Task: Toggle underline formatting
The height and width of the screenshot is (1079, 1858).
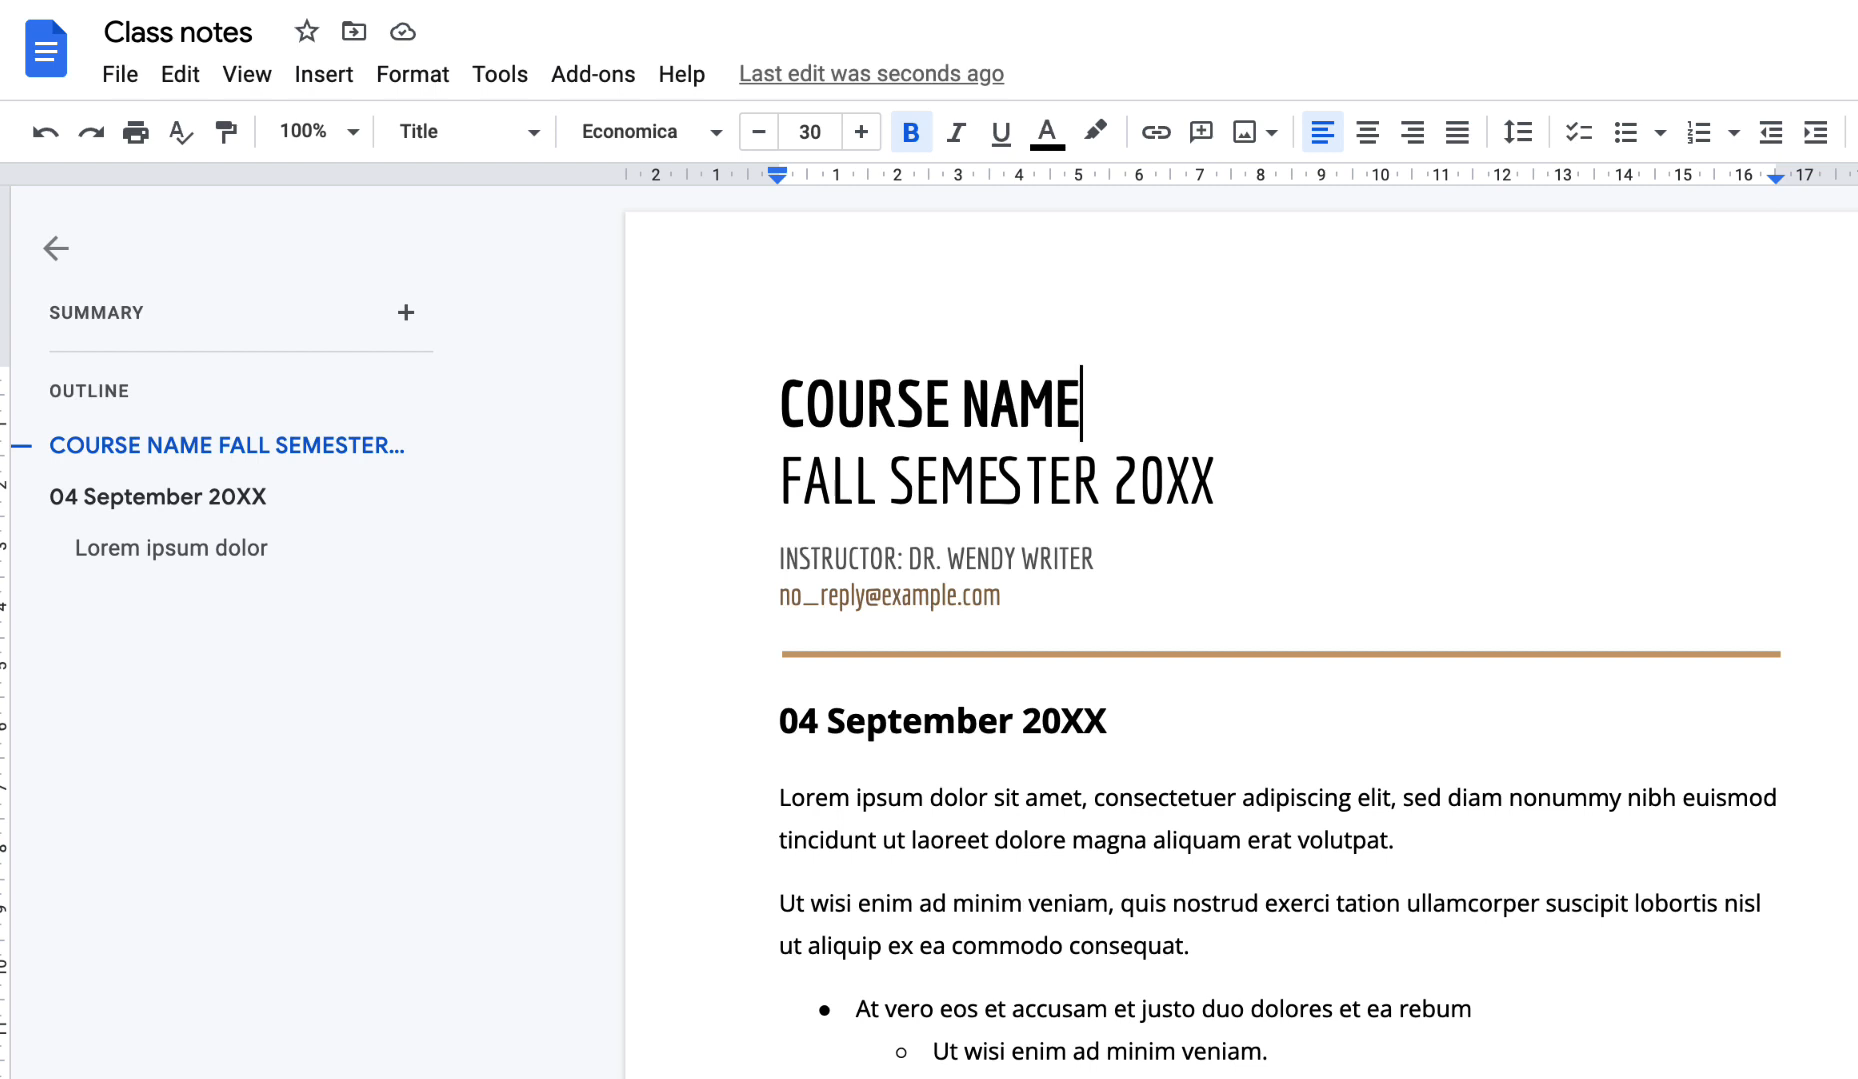Action: tap(1001, 132)
